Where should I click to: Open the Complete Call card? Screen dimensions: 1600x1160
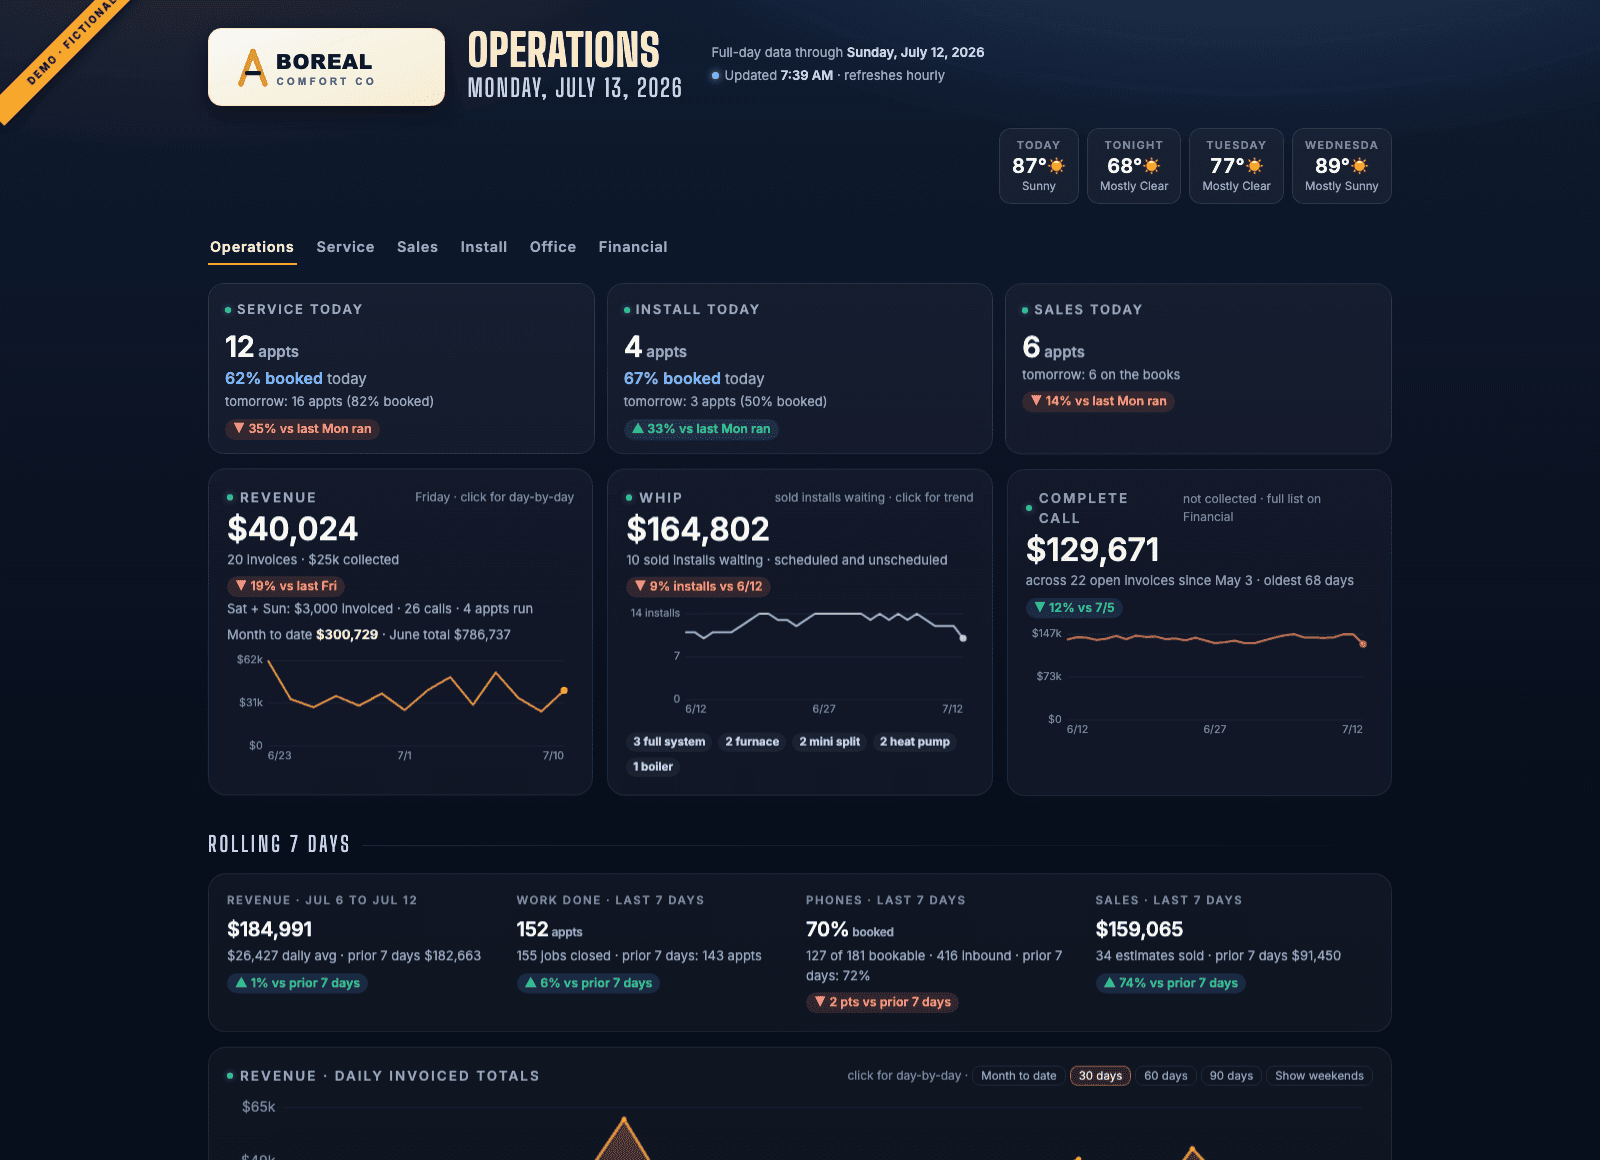1199,632
